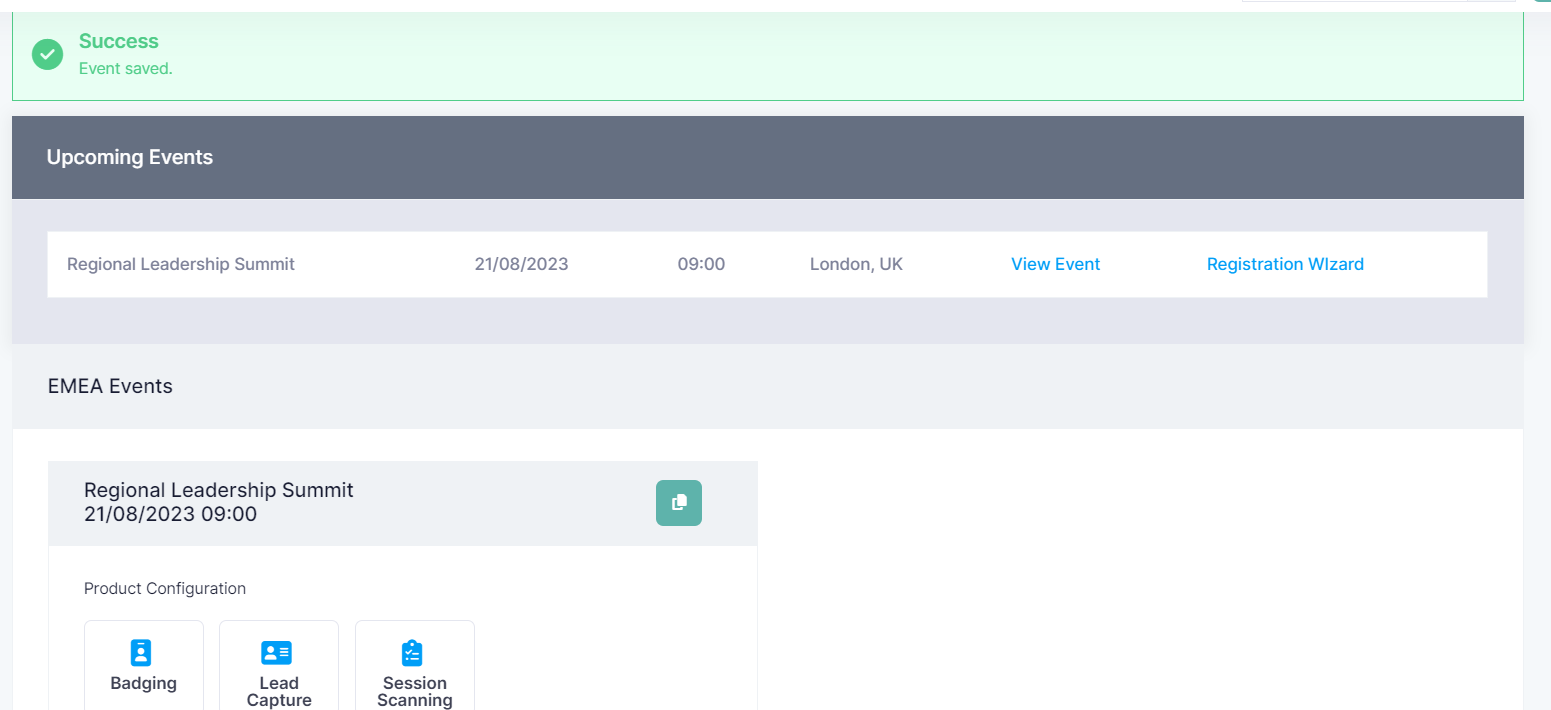
Task: Click the Session Scanning tile label
Action: (x=415, y=691)
